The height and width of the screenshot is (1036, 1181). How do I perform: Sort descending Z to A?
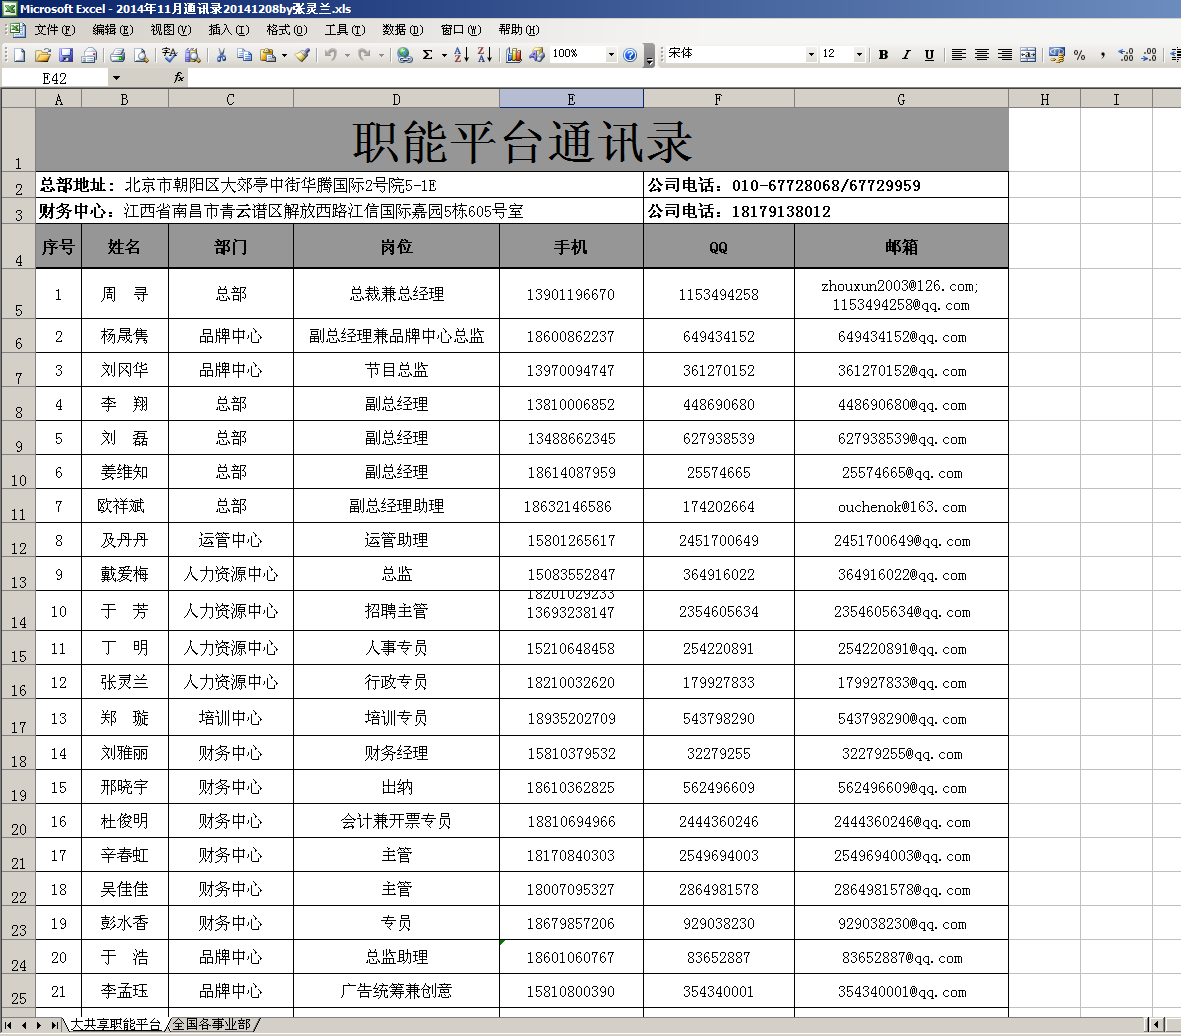[x=485, y=54]
